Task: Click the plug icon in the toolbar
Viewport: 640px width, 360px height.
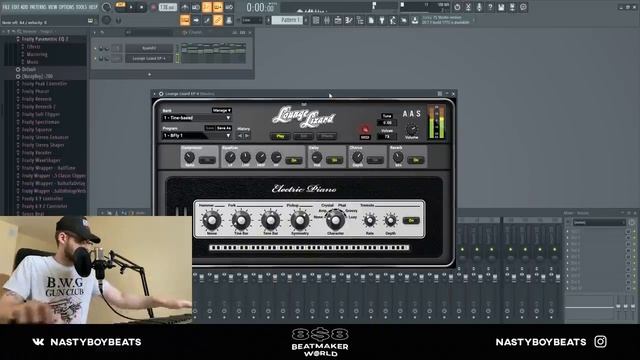Action: (382, 20)
